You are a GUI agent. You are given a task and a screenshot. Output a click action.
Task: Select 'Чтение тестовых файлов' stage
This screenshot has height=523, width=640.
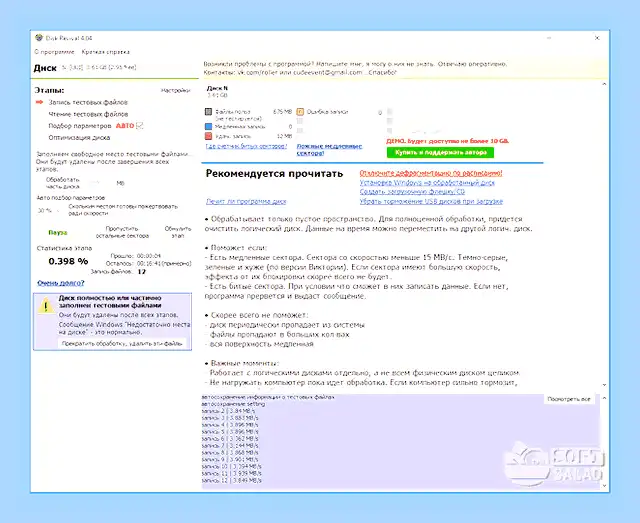pyautogui.click(x=88, y=114)
